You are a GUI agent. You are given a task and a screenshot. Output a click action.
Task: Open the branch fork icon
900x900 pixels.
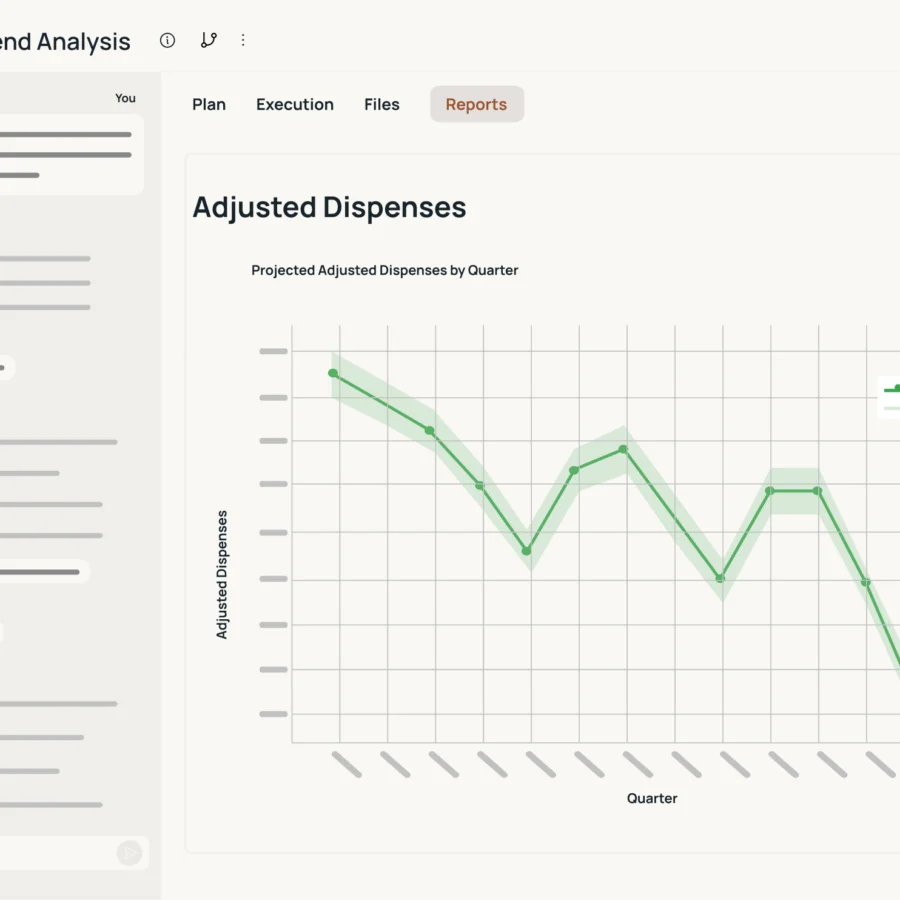[x=208, y=40]
